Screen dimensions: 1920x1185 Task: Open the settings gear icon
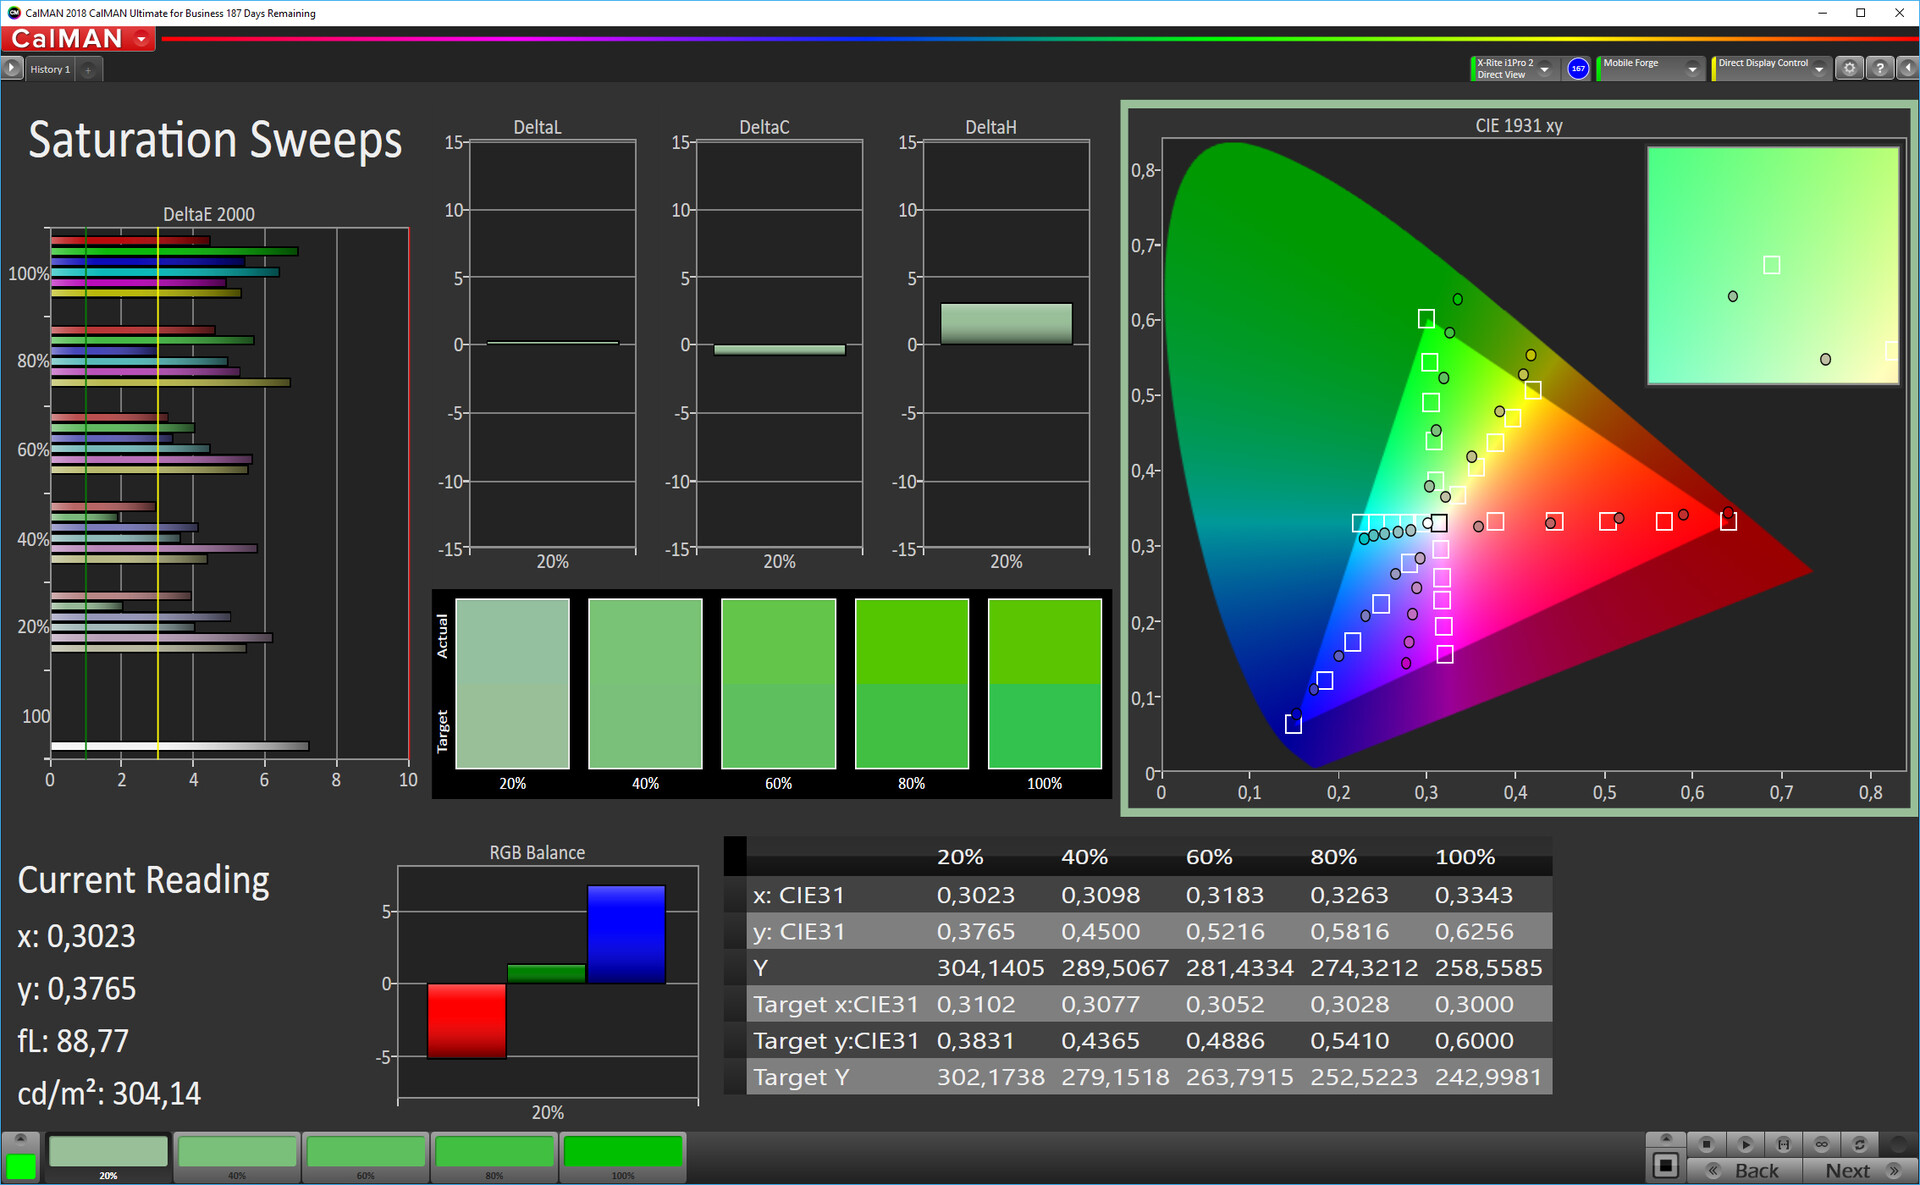point(1849,68)
